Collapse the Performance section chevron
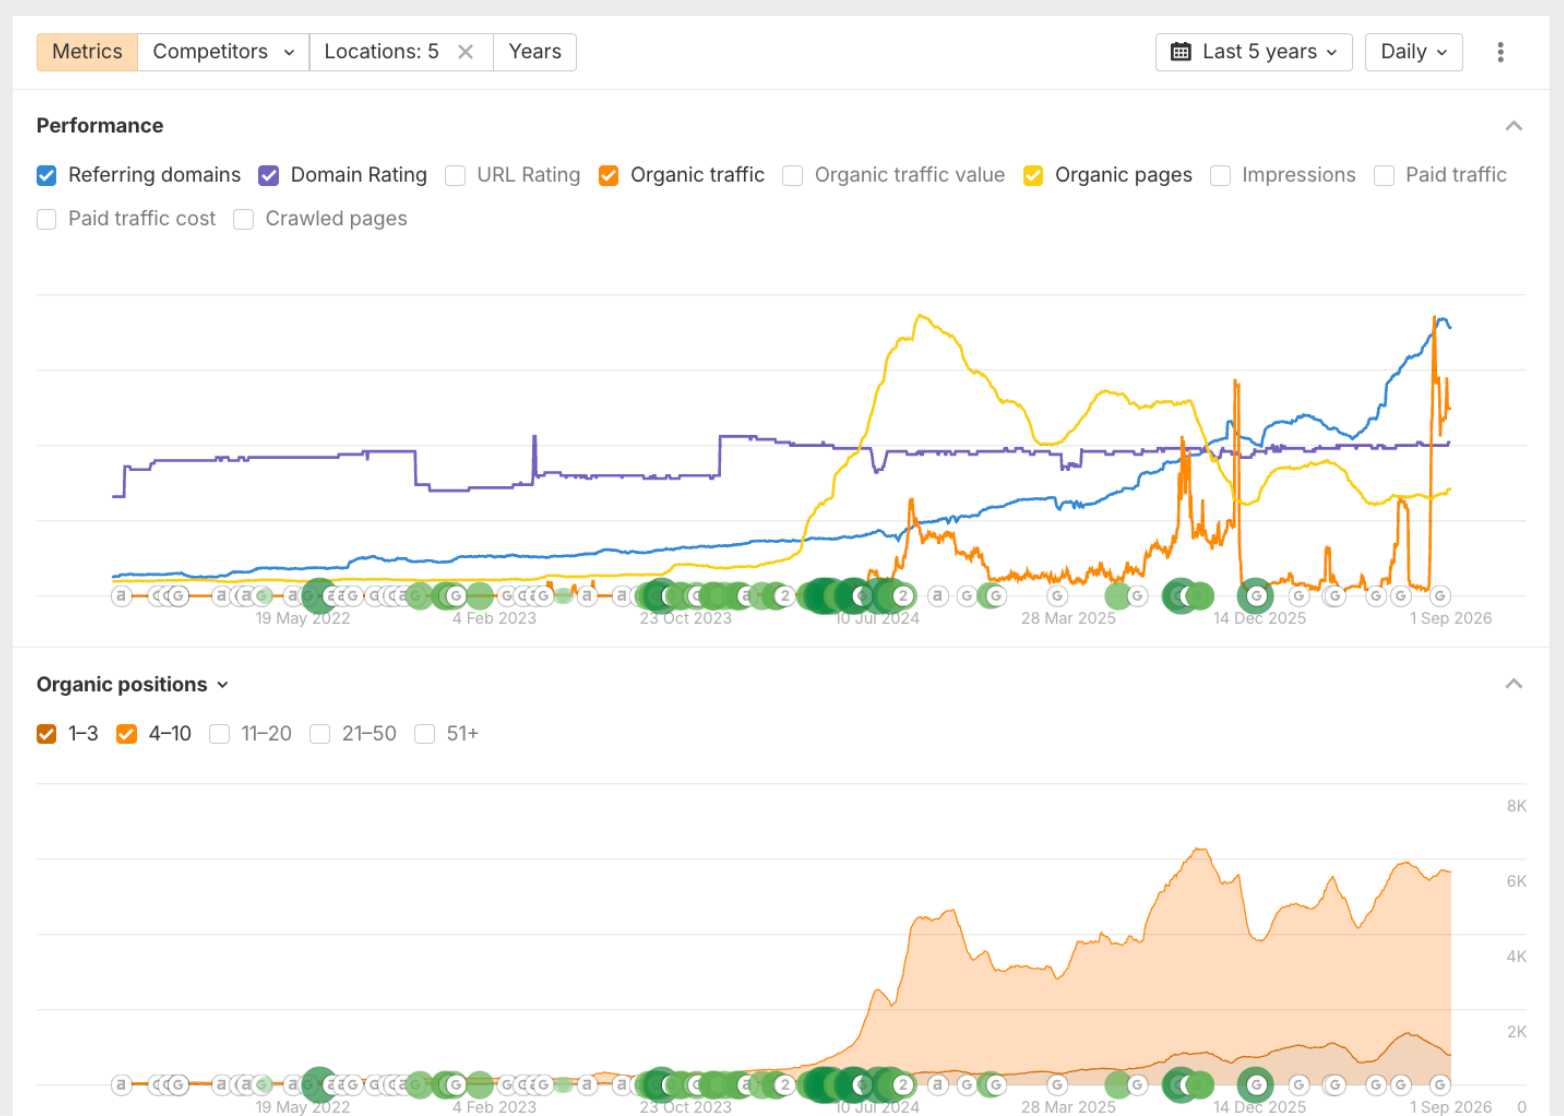 1514,126
